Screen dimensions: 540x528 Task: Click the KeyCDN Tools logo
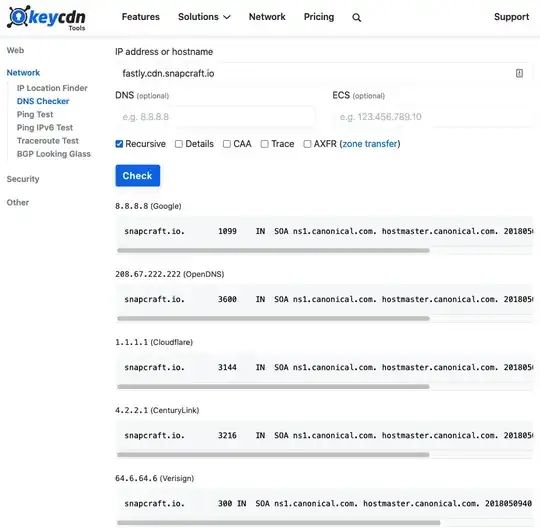46,18
